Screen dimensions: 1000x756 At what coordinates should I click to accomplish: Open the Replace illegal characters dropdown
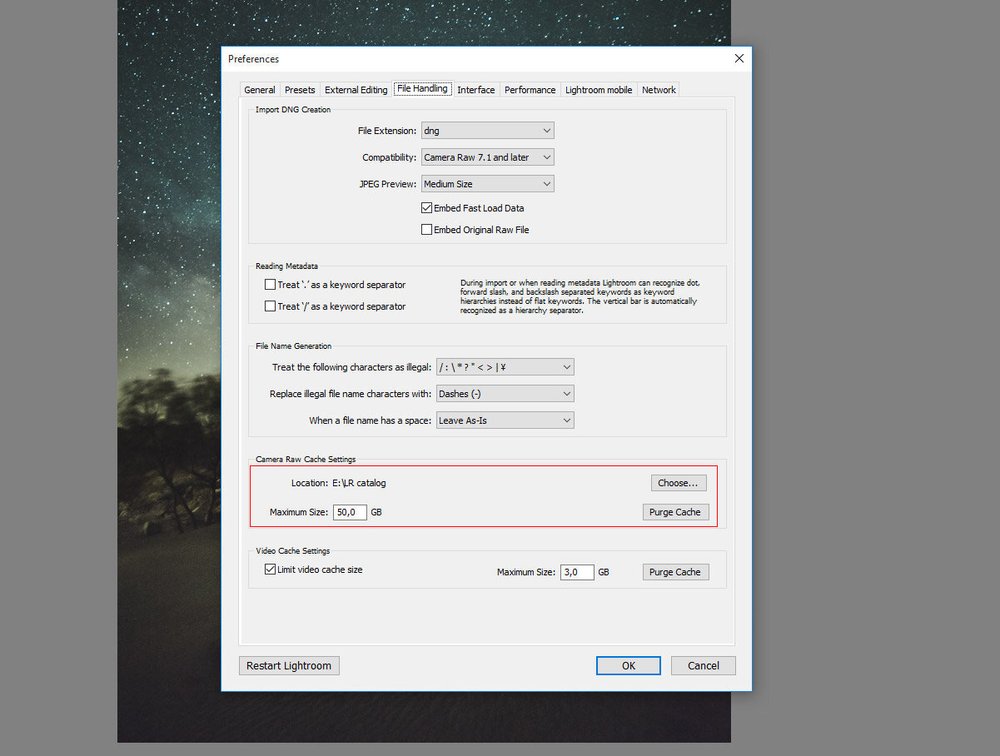pyautogui.click(x=504, y=393)
